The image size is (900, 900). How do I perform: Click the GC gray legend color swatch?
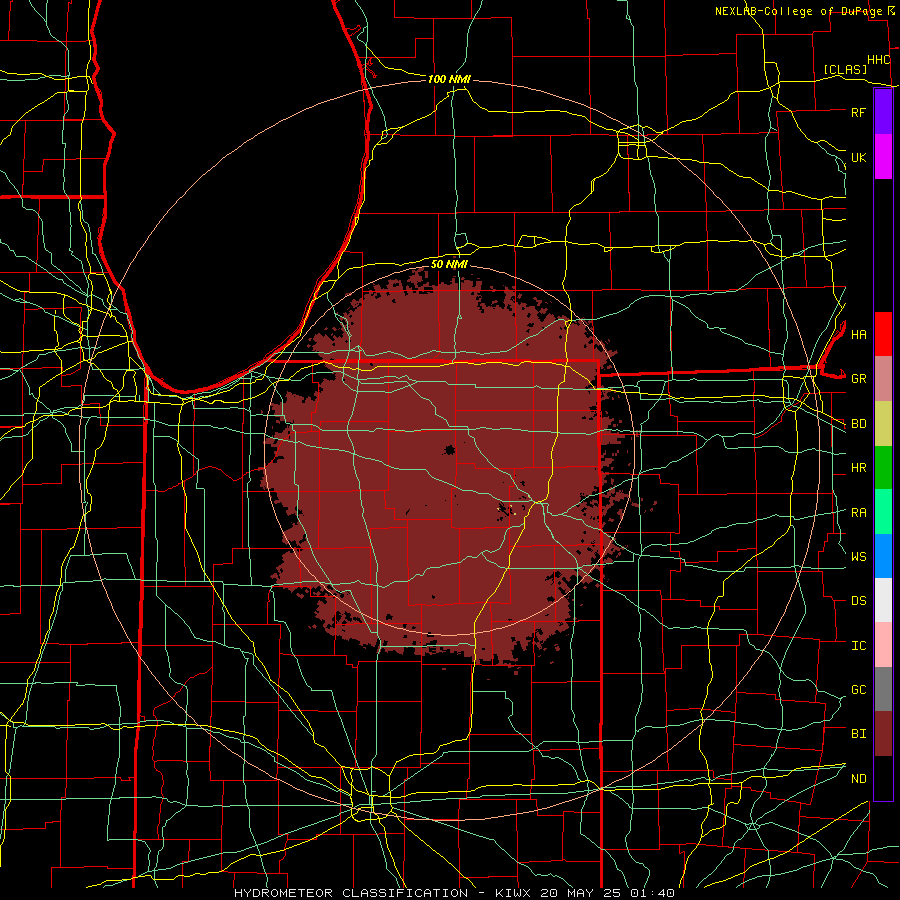click(x=883, y=689)
